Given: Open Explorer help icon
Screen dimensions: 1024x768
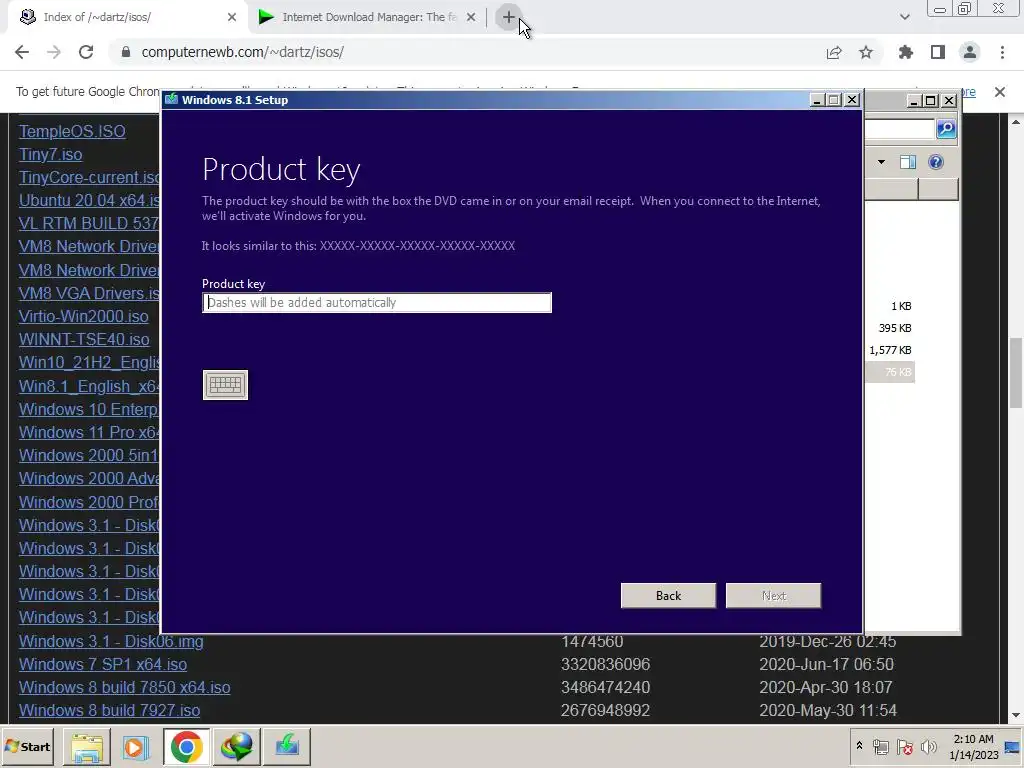Looking at the screenshot, I should click(x=935, y=162).
